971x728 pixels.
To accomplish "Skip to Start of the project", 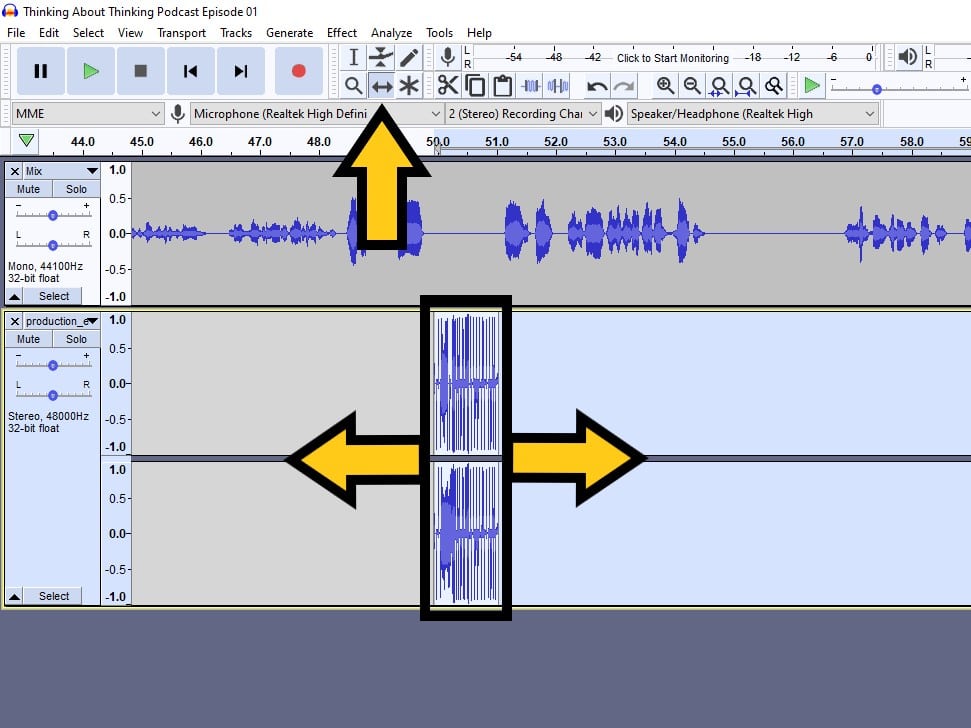I will pyautogui.click(x=191, y=71).
